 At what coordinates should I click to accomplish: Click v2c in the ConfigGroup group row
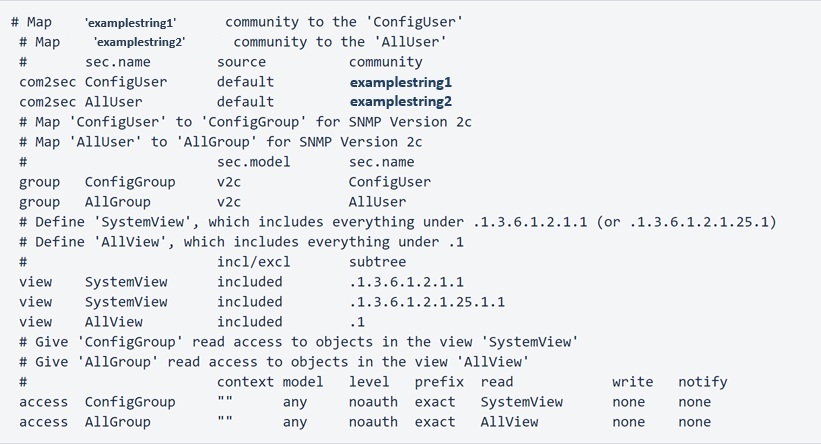pos(229,182)
